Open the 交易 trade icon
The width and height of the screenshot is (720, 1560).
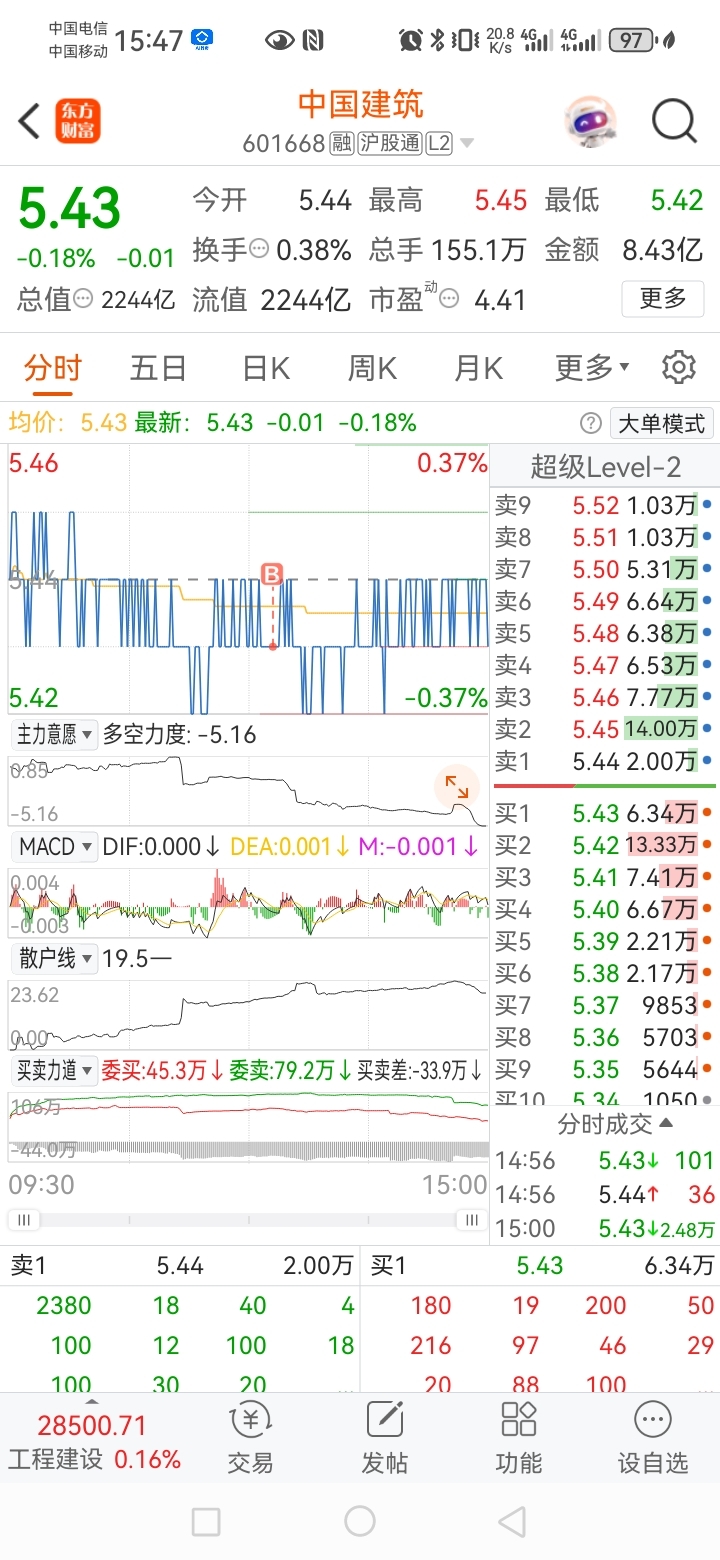pos(250,1438)
